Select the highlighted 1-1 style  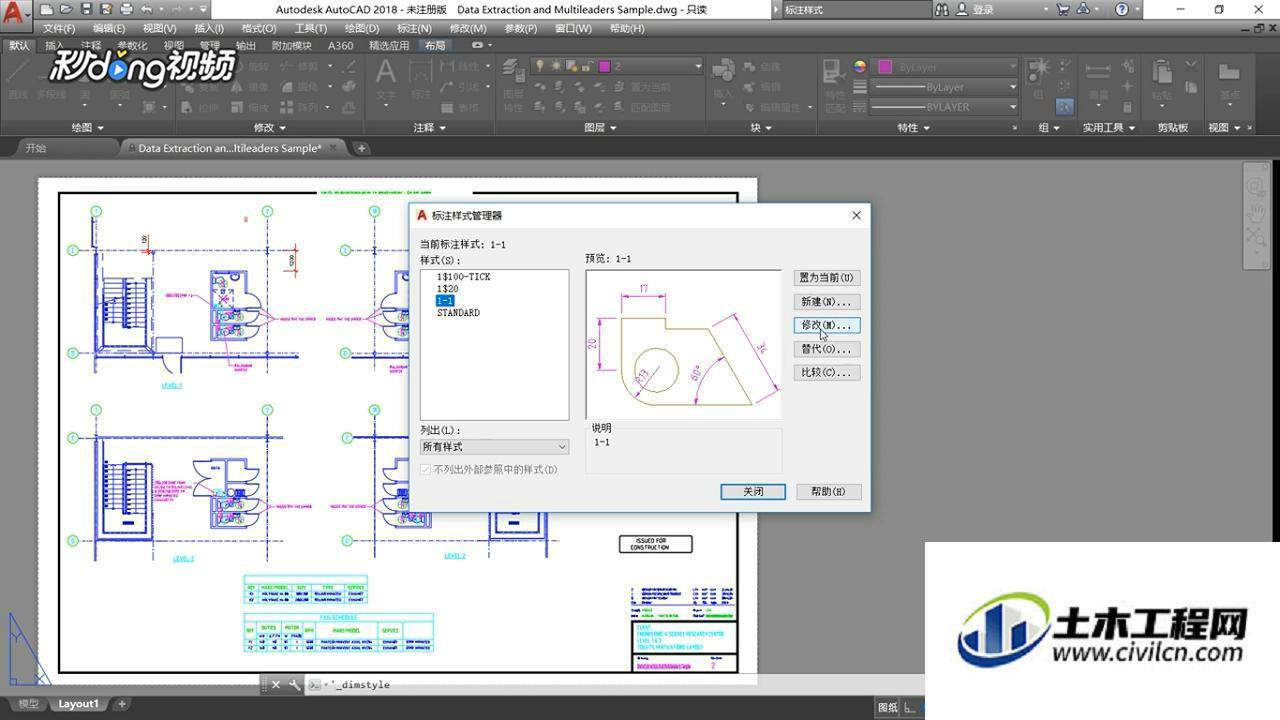click(445, 301)
